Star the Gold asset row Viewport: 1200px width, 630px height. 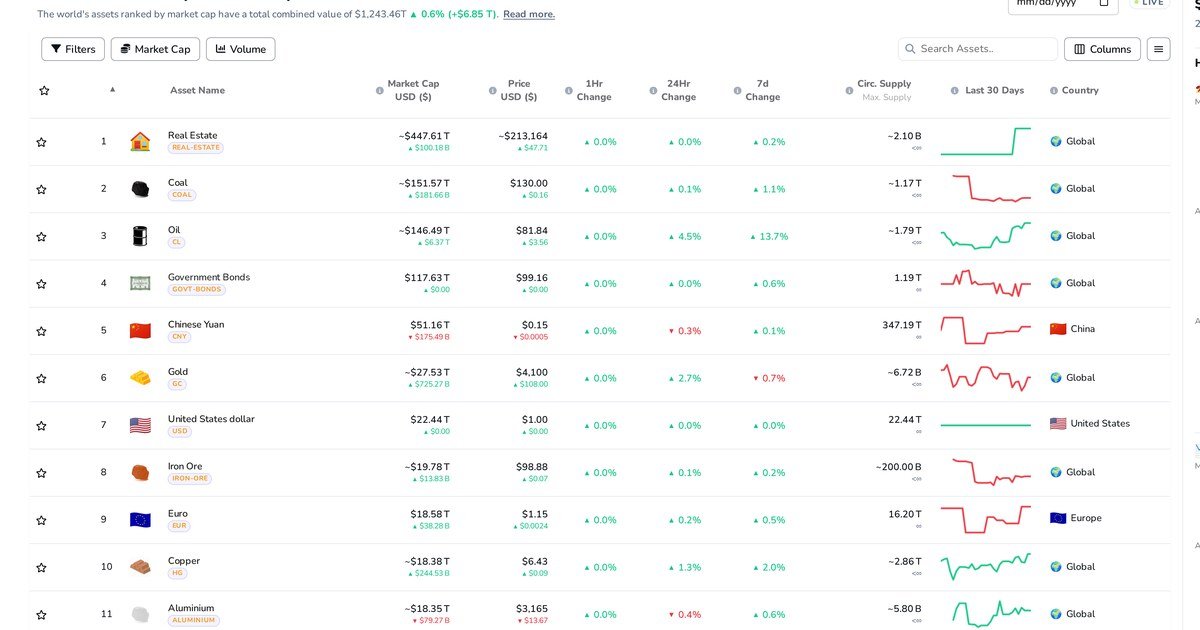pyautogui.click(x=41, y=379)
